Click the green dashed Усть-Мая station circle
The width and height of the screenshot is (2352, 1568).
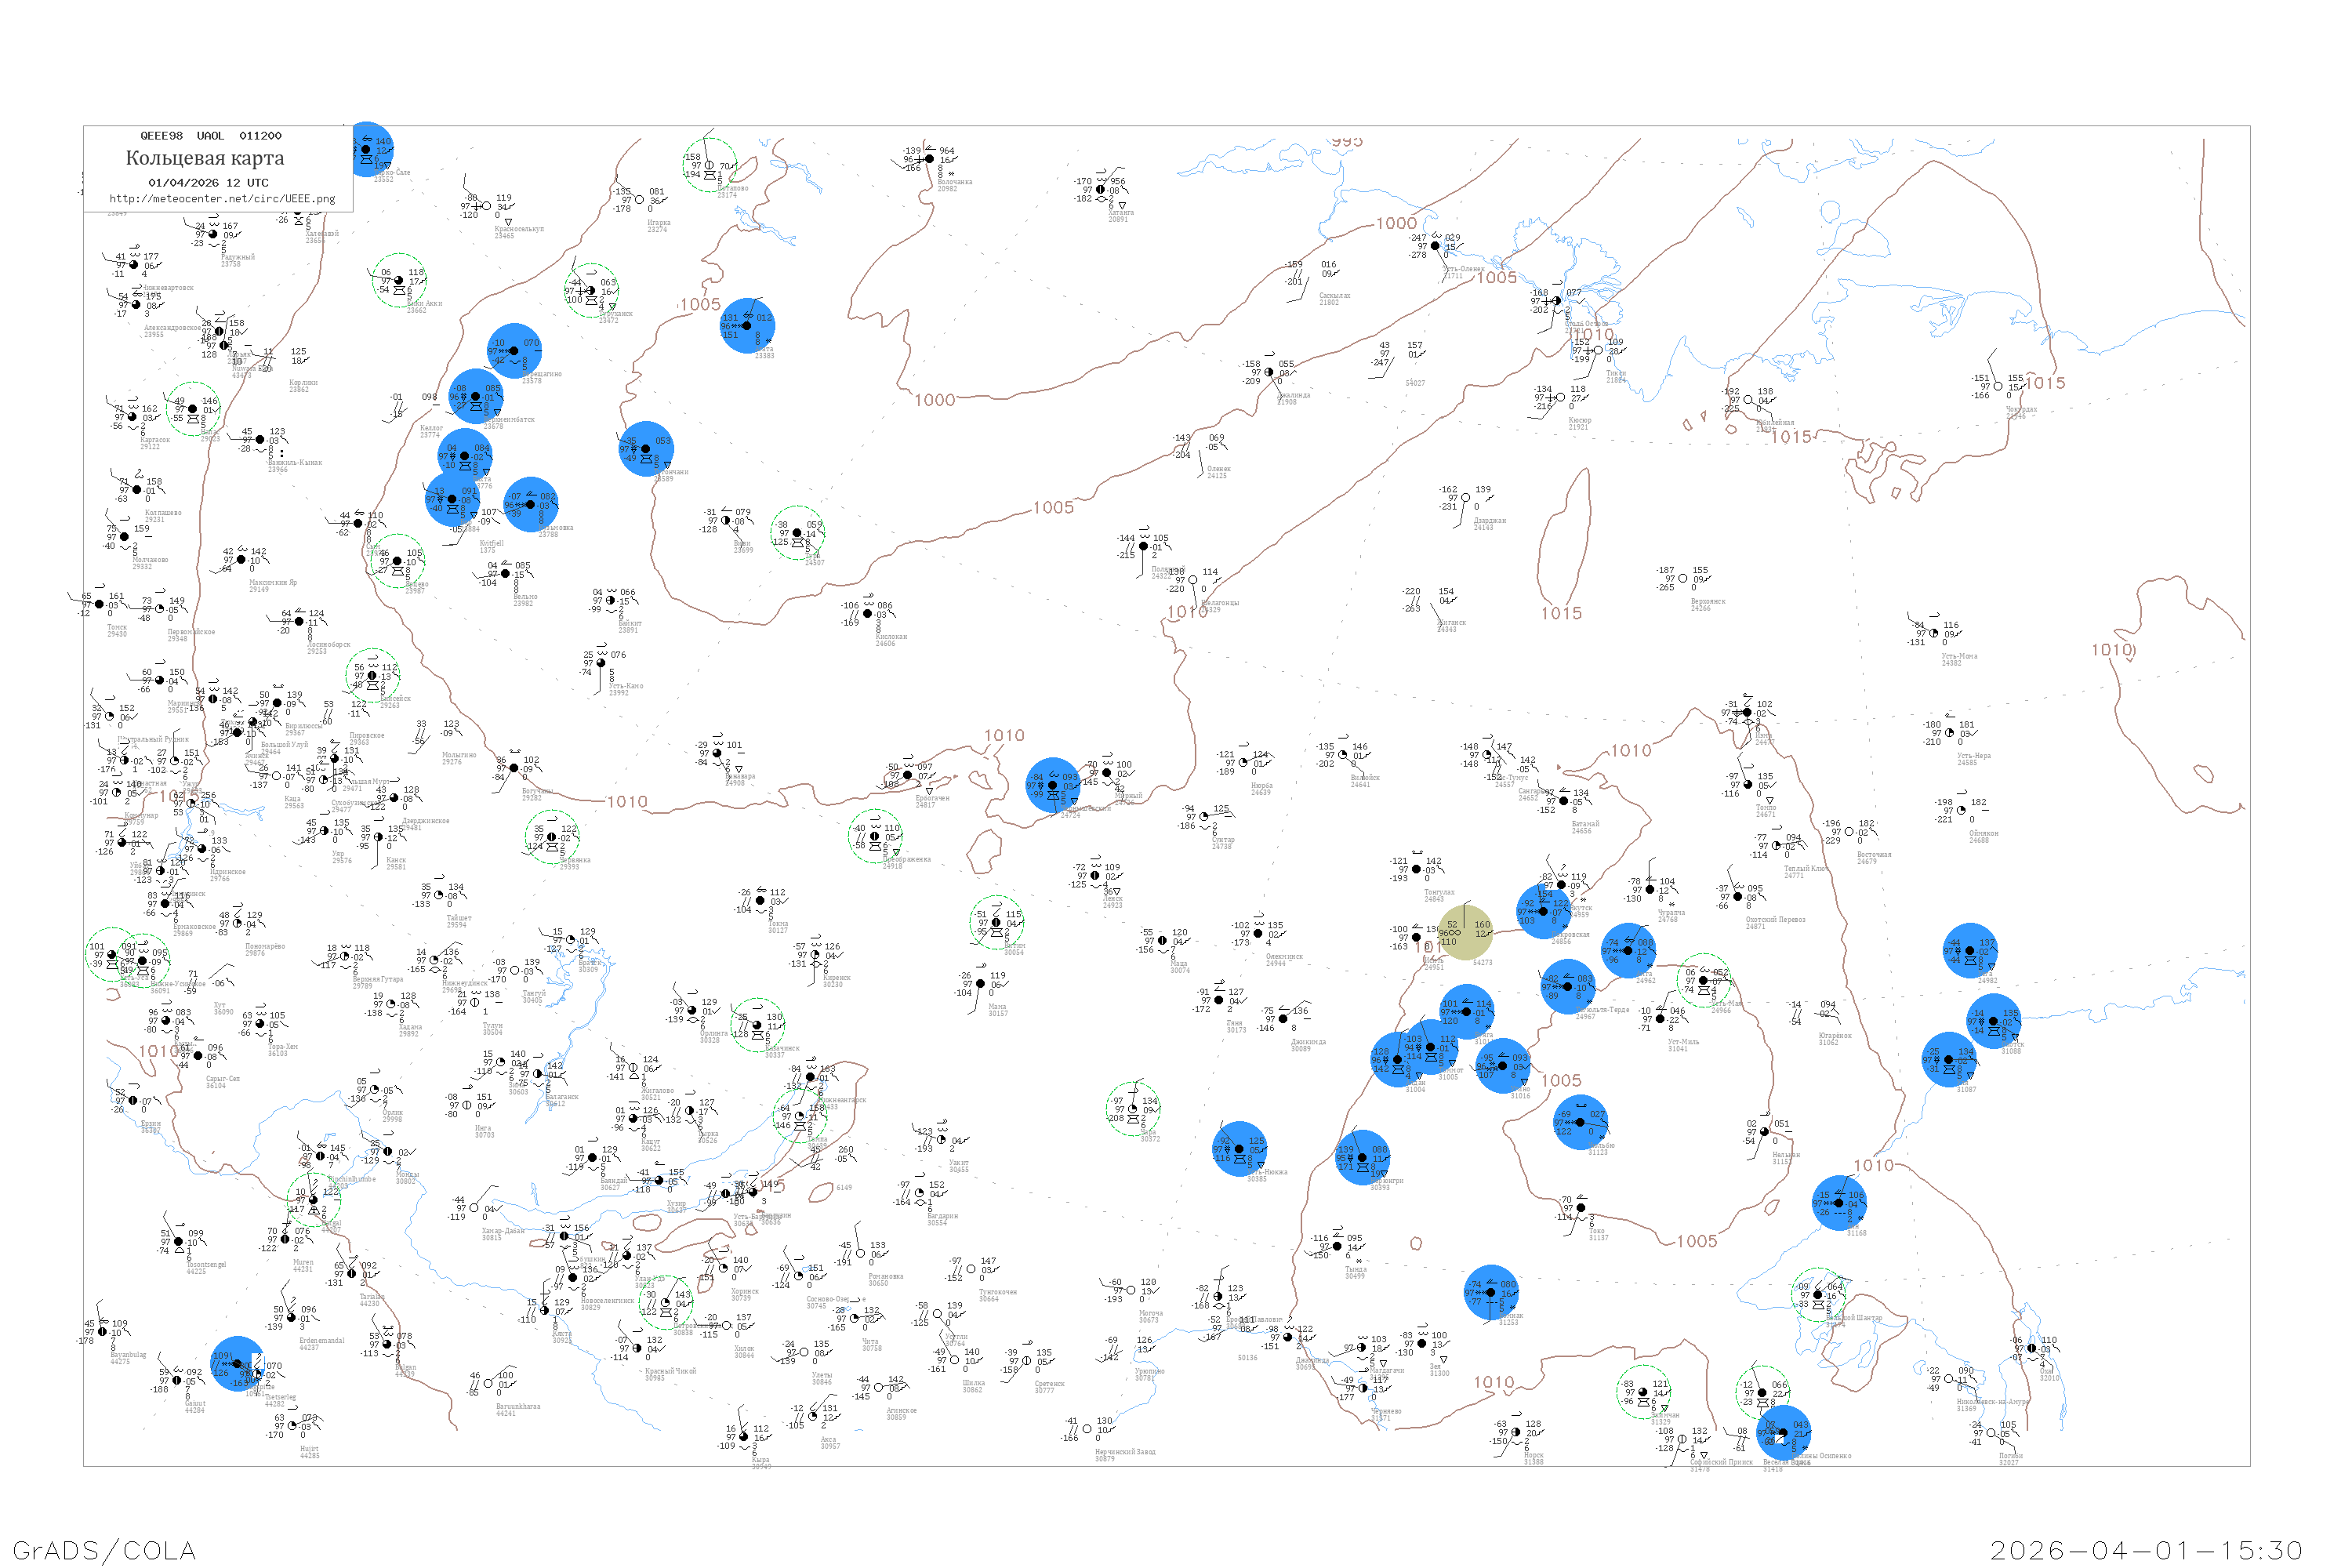[1703, 981]
